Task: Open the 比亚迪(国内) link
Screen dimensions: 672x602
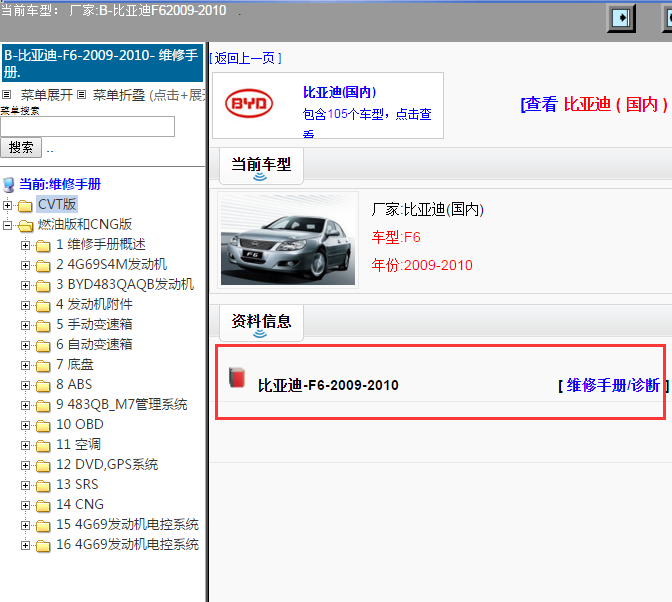Action: (339, 92)
